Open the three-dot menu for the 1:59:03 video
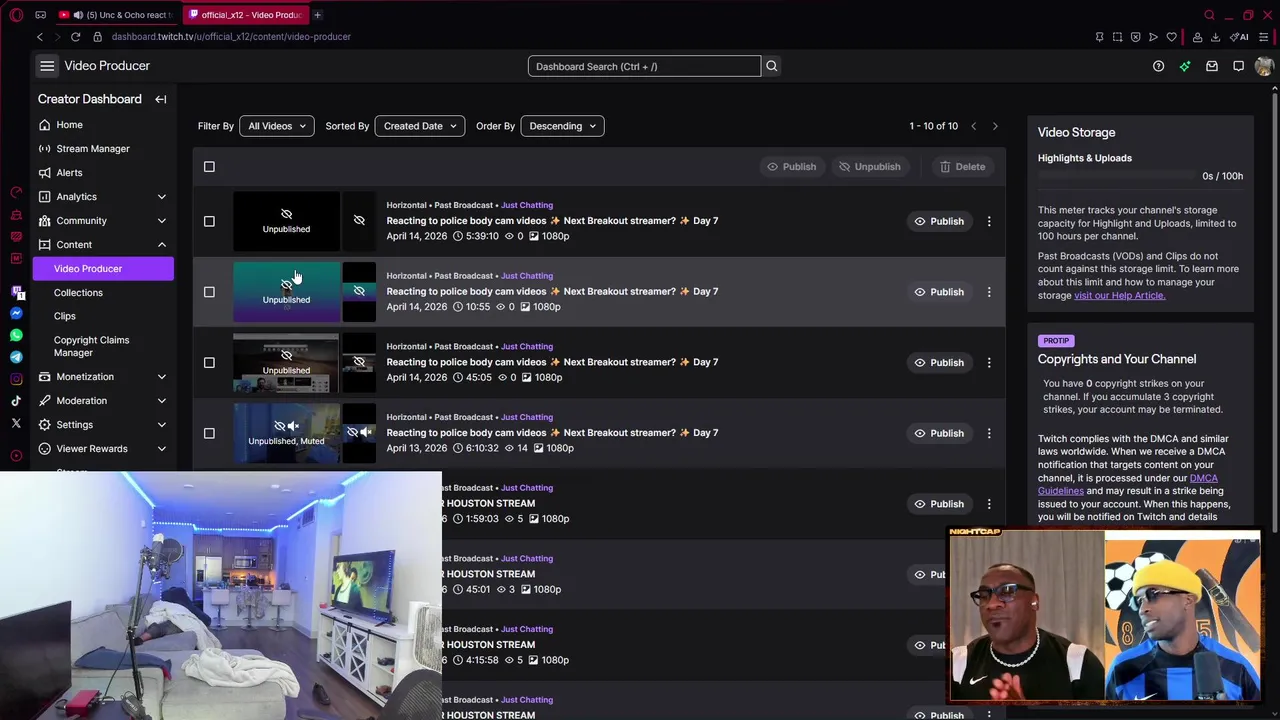The width and height of the screenshot is (1280, 720). tap(989, 504)
